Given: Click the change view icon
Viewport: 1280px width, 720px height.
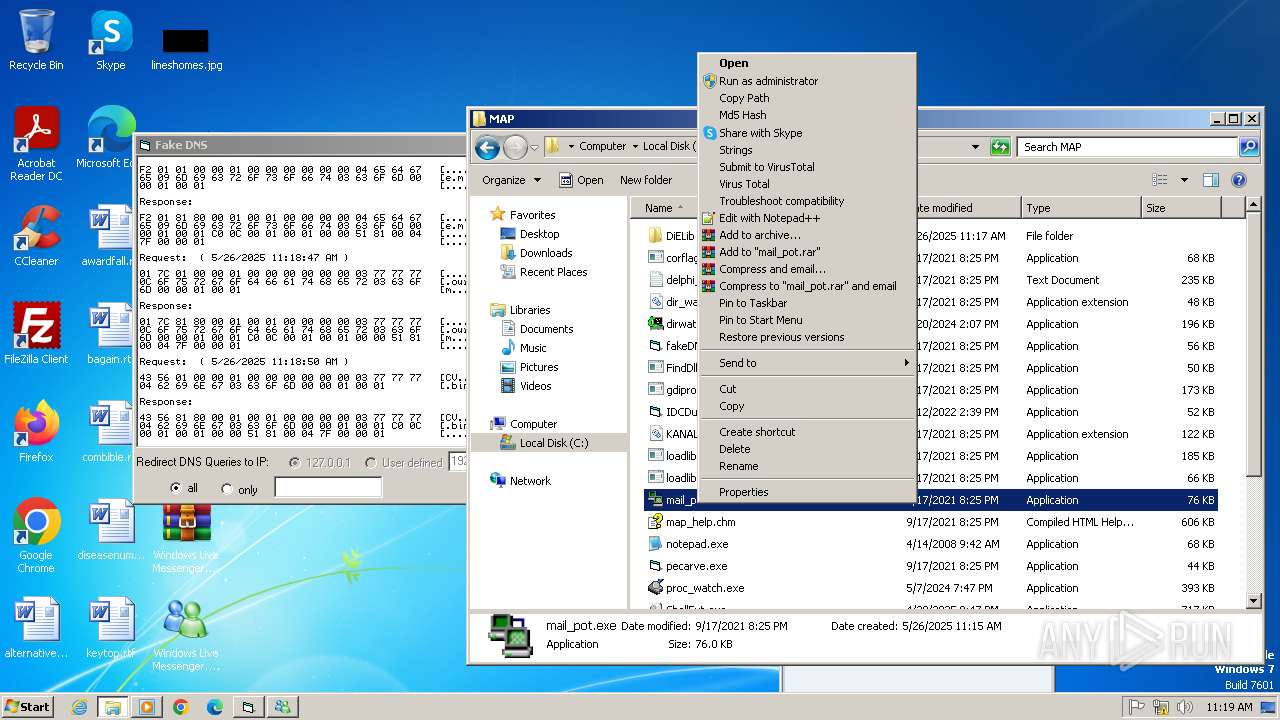Looking at the screenshot, I should [1160, 180].
